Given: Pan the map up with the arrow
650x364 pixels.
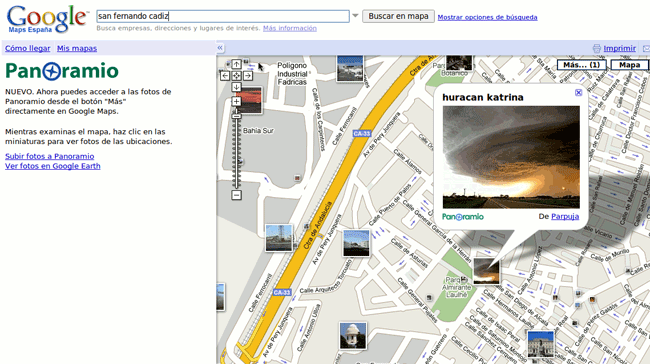Looking at the screenshot, I should 236,64.
